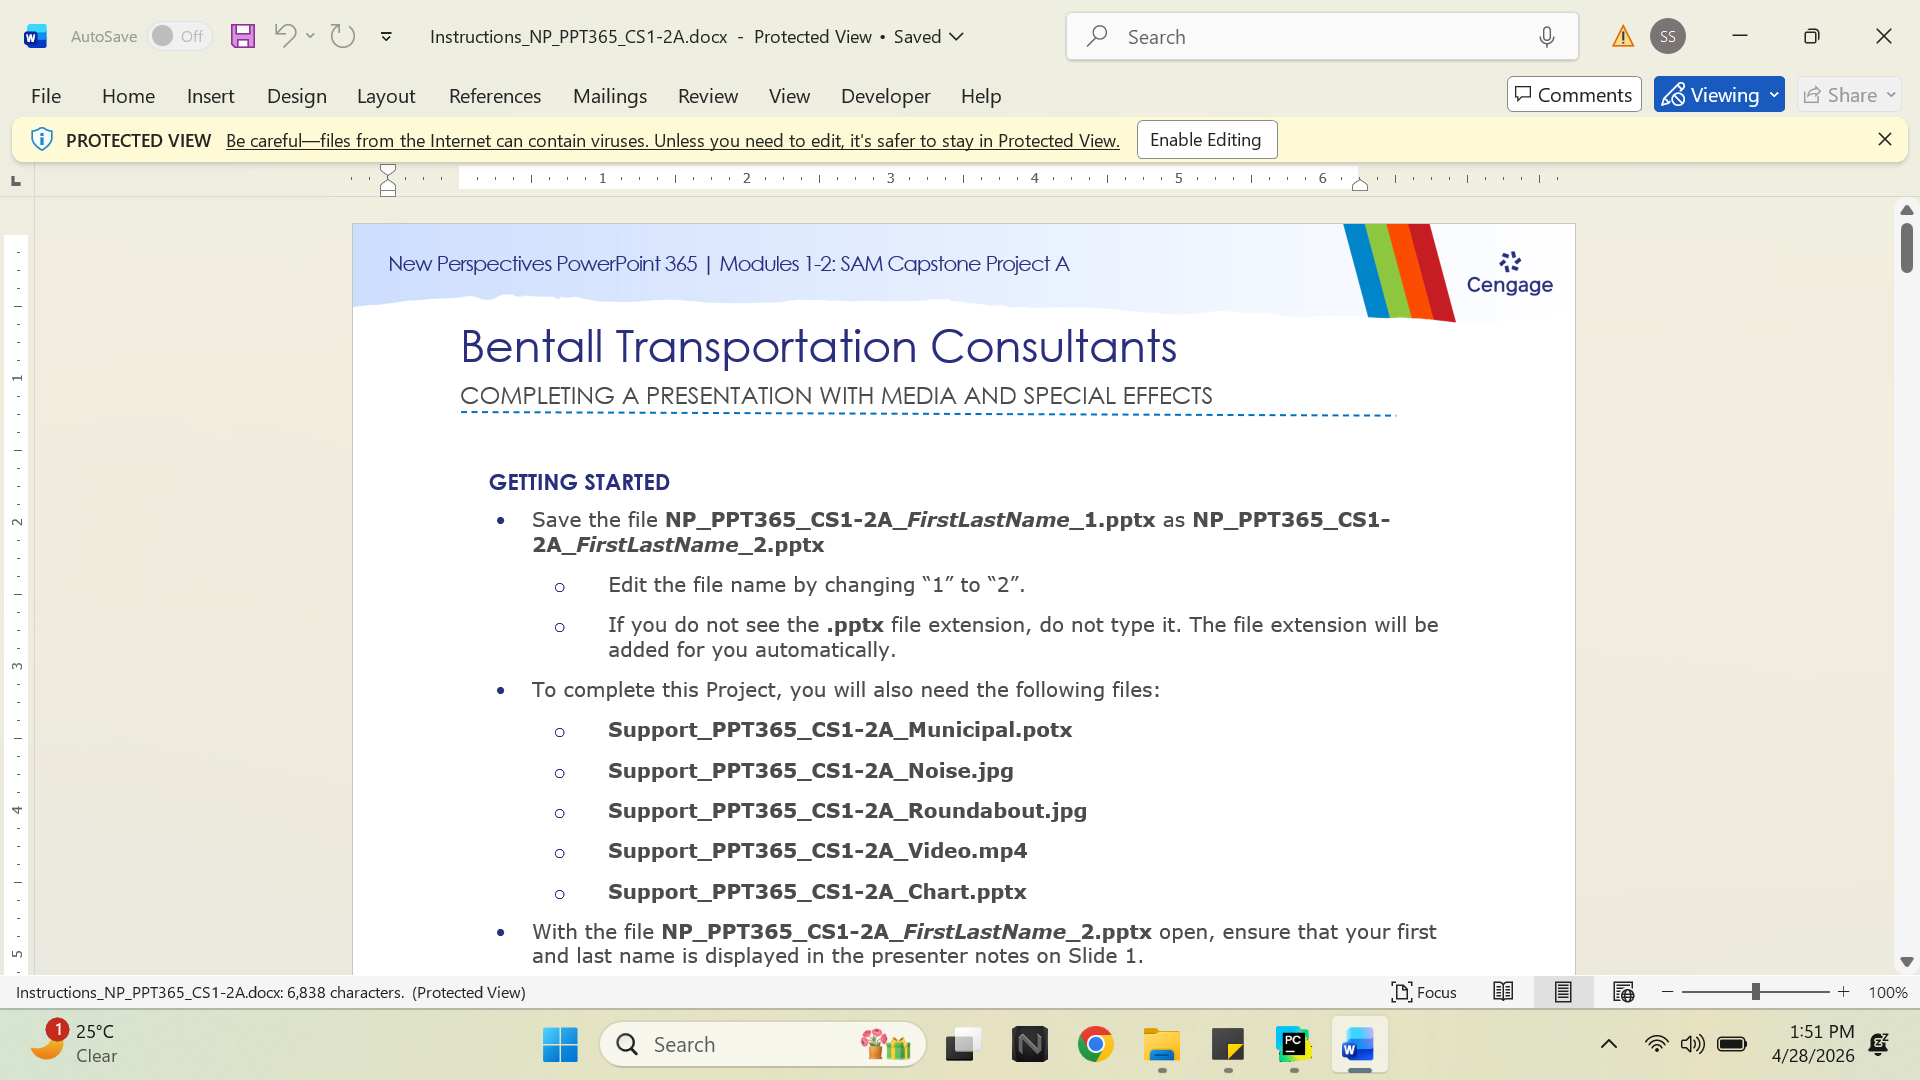
Task: Click the vertical scrollbar thumb
Action: pos(1906,247)
